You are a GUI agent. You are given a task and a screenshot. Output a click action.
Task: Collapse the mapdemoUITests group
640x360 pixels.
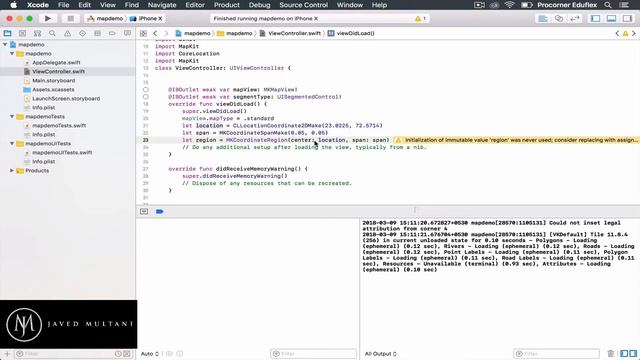(x=12, y=144)
